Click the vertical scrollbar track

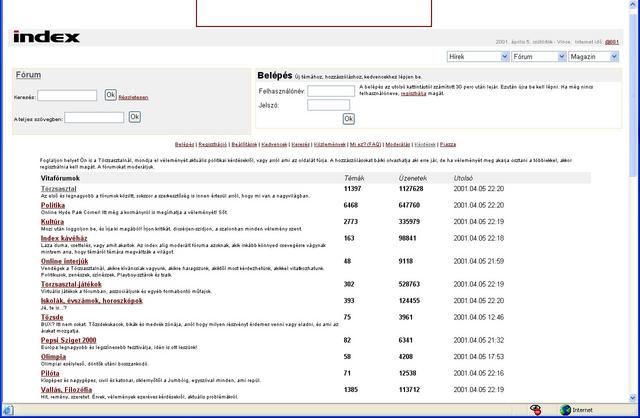[633, 286]
